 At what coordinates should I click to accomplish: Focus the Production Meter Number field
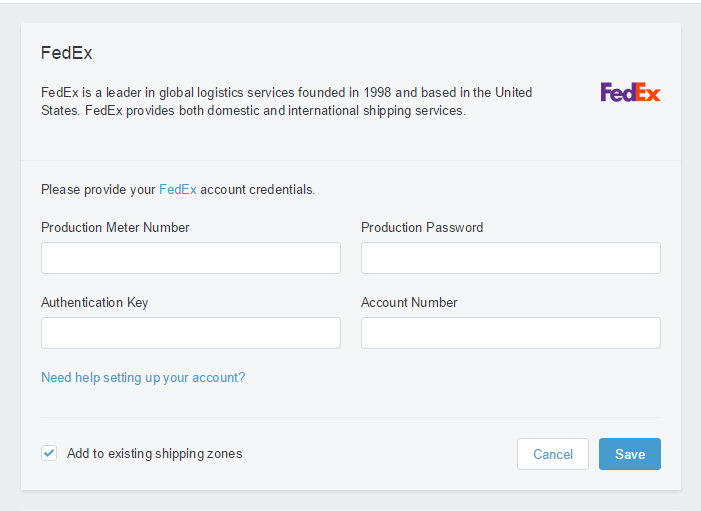[x=190, y=258]
